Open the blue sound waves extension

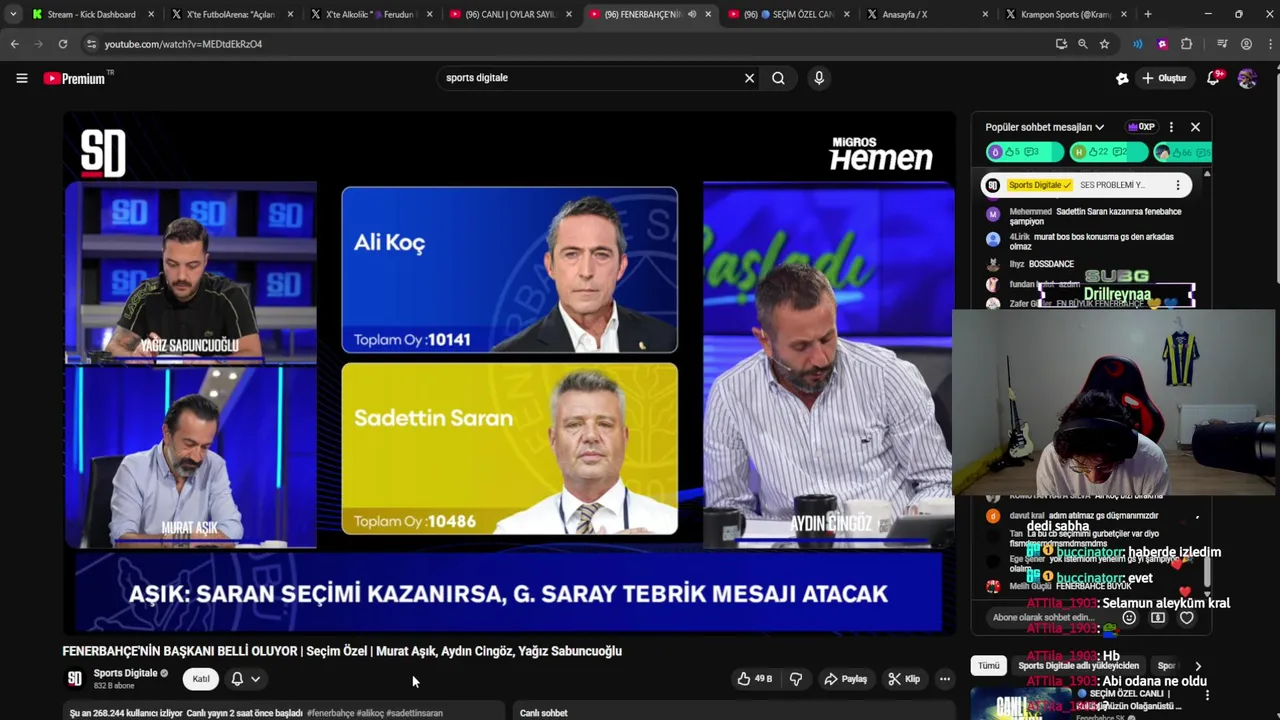pyautogui.click(x=1137, y=44)
